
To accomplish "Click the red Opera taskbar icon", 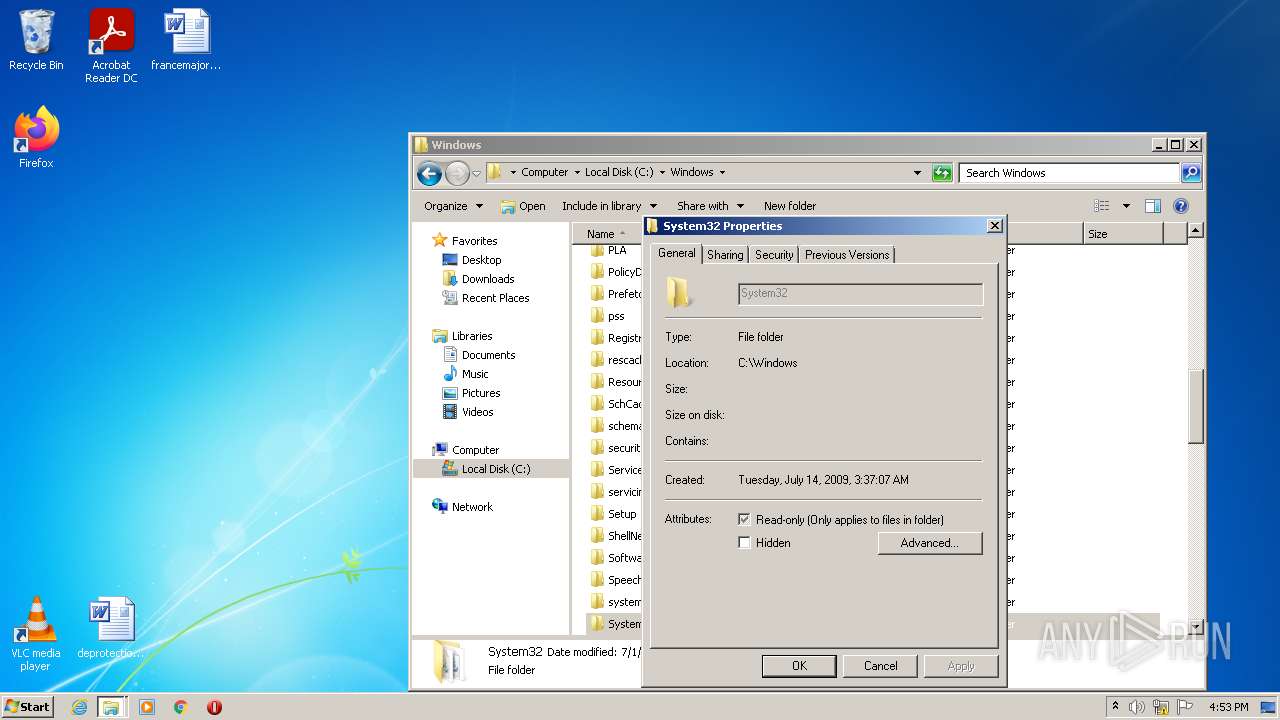I will click(214, 707).
